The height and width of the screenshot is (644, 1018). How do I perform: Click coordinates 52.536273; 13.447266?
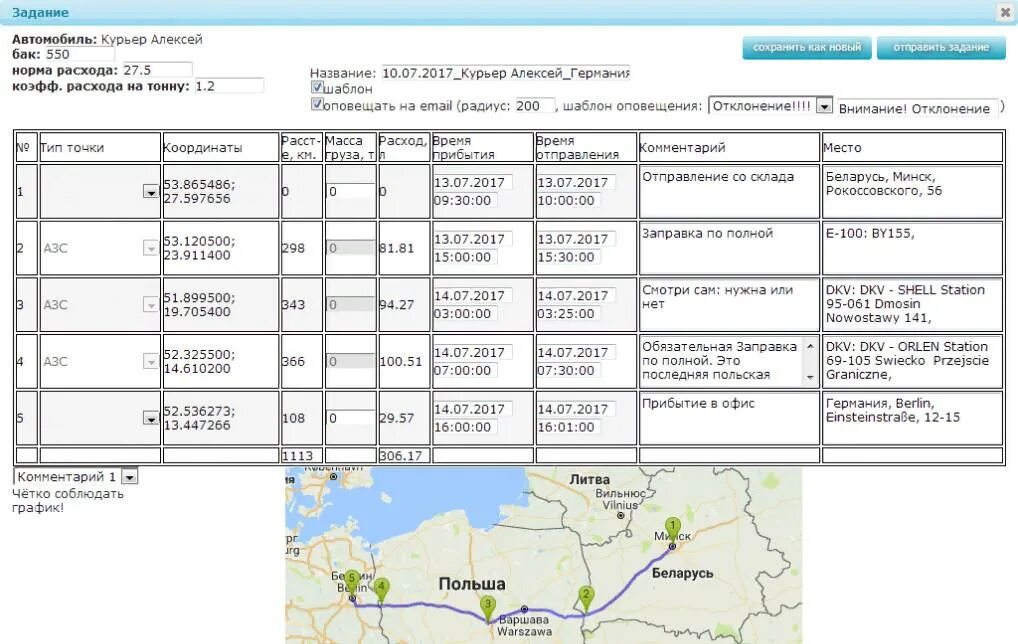[199, 418]
